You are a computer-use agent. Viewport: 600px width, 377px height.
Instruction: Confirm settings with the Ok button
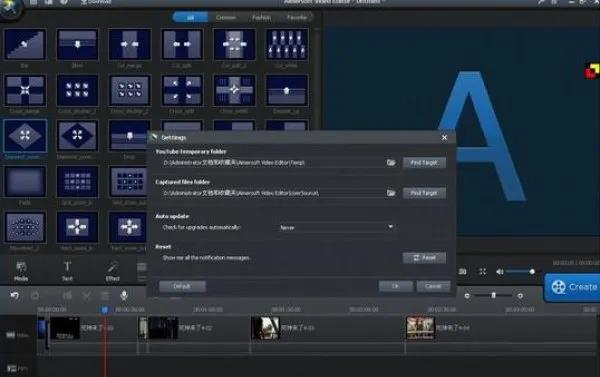point(396,286)
